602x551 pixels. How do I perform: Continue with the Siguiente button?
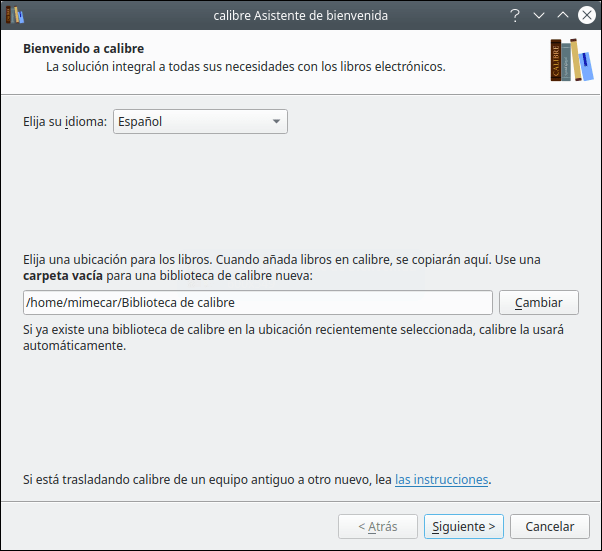coord(464,526)
